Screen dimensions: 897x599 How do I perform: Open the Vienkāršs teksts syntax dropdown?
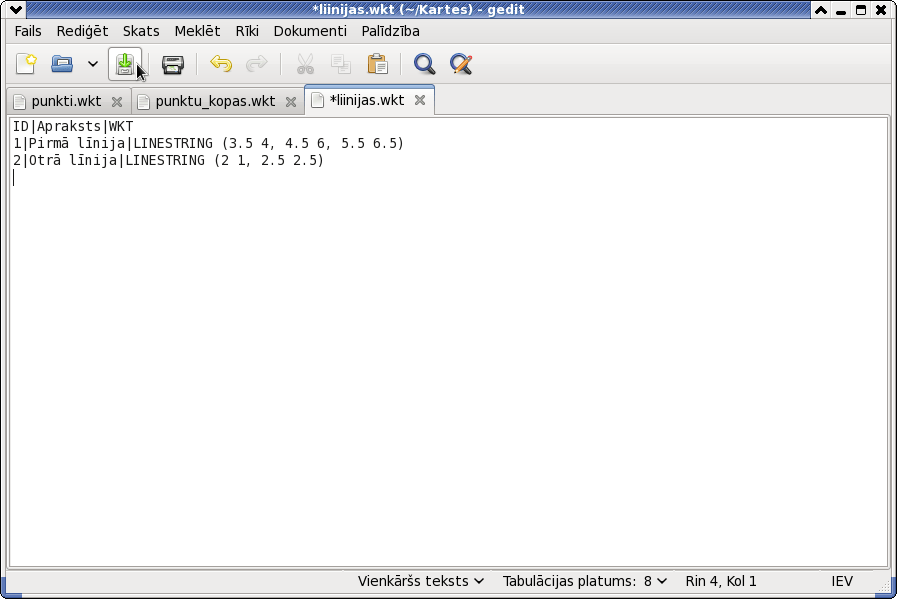click(x=421, y=581)
